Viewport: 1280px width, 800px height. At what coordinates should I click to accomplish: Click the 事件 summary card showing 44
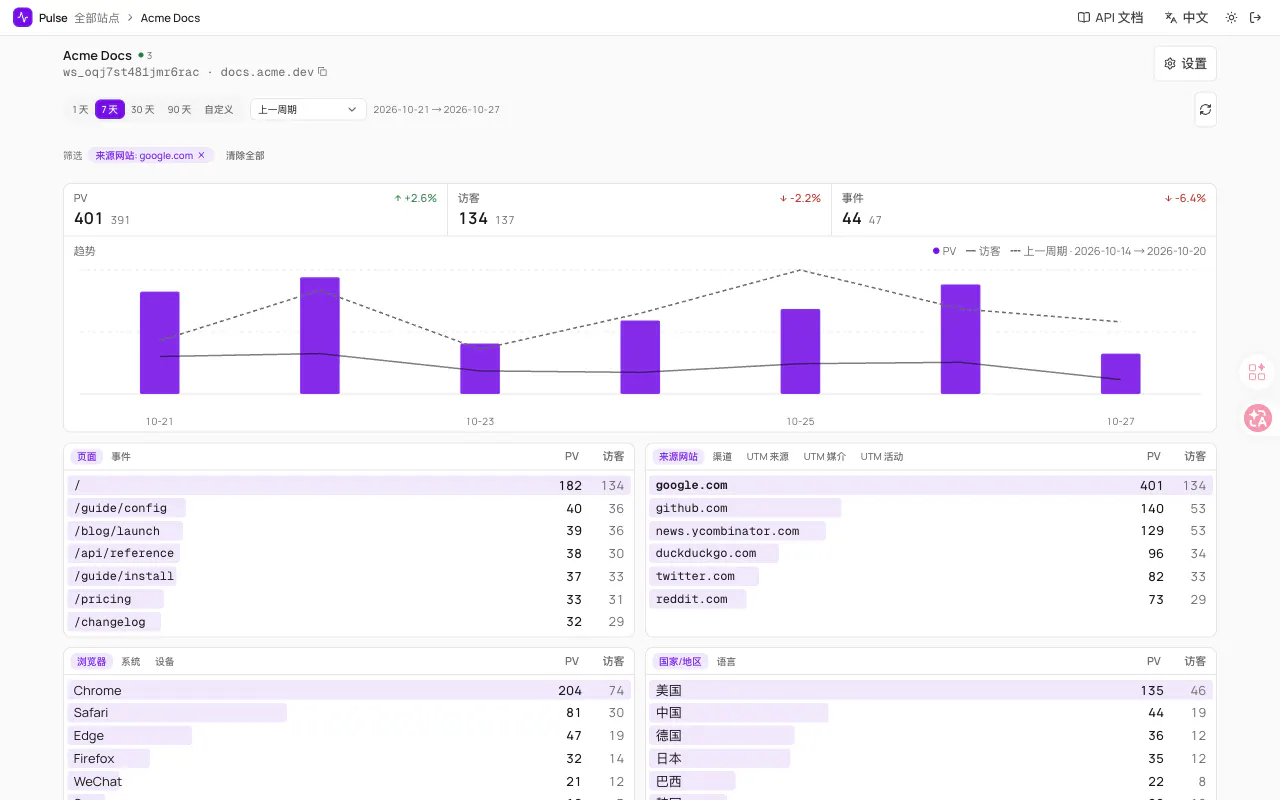coord(1024,209)
